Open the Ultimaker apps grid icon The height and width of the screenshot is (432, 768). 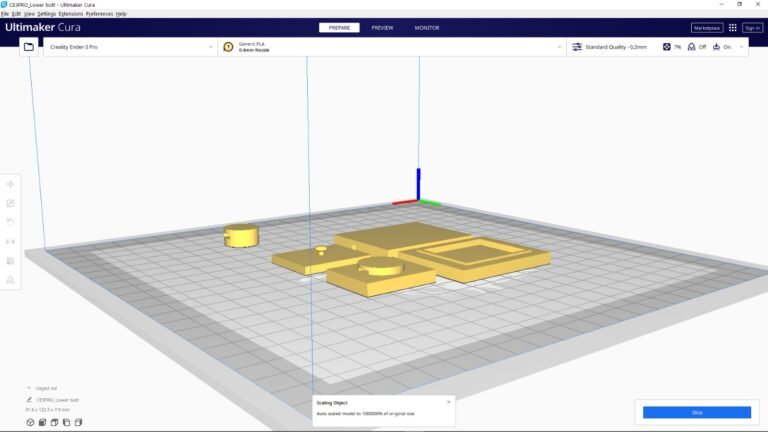733,28
